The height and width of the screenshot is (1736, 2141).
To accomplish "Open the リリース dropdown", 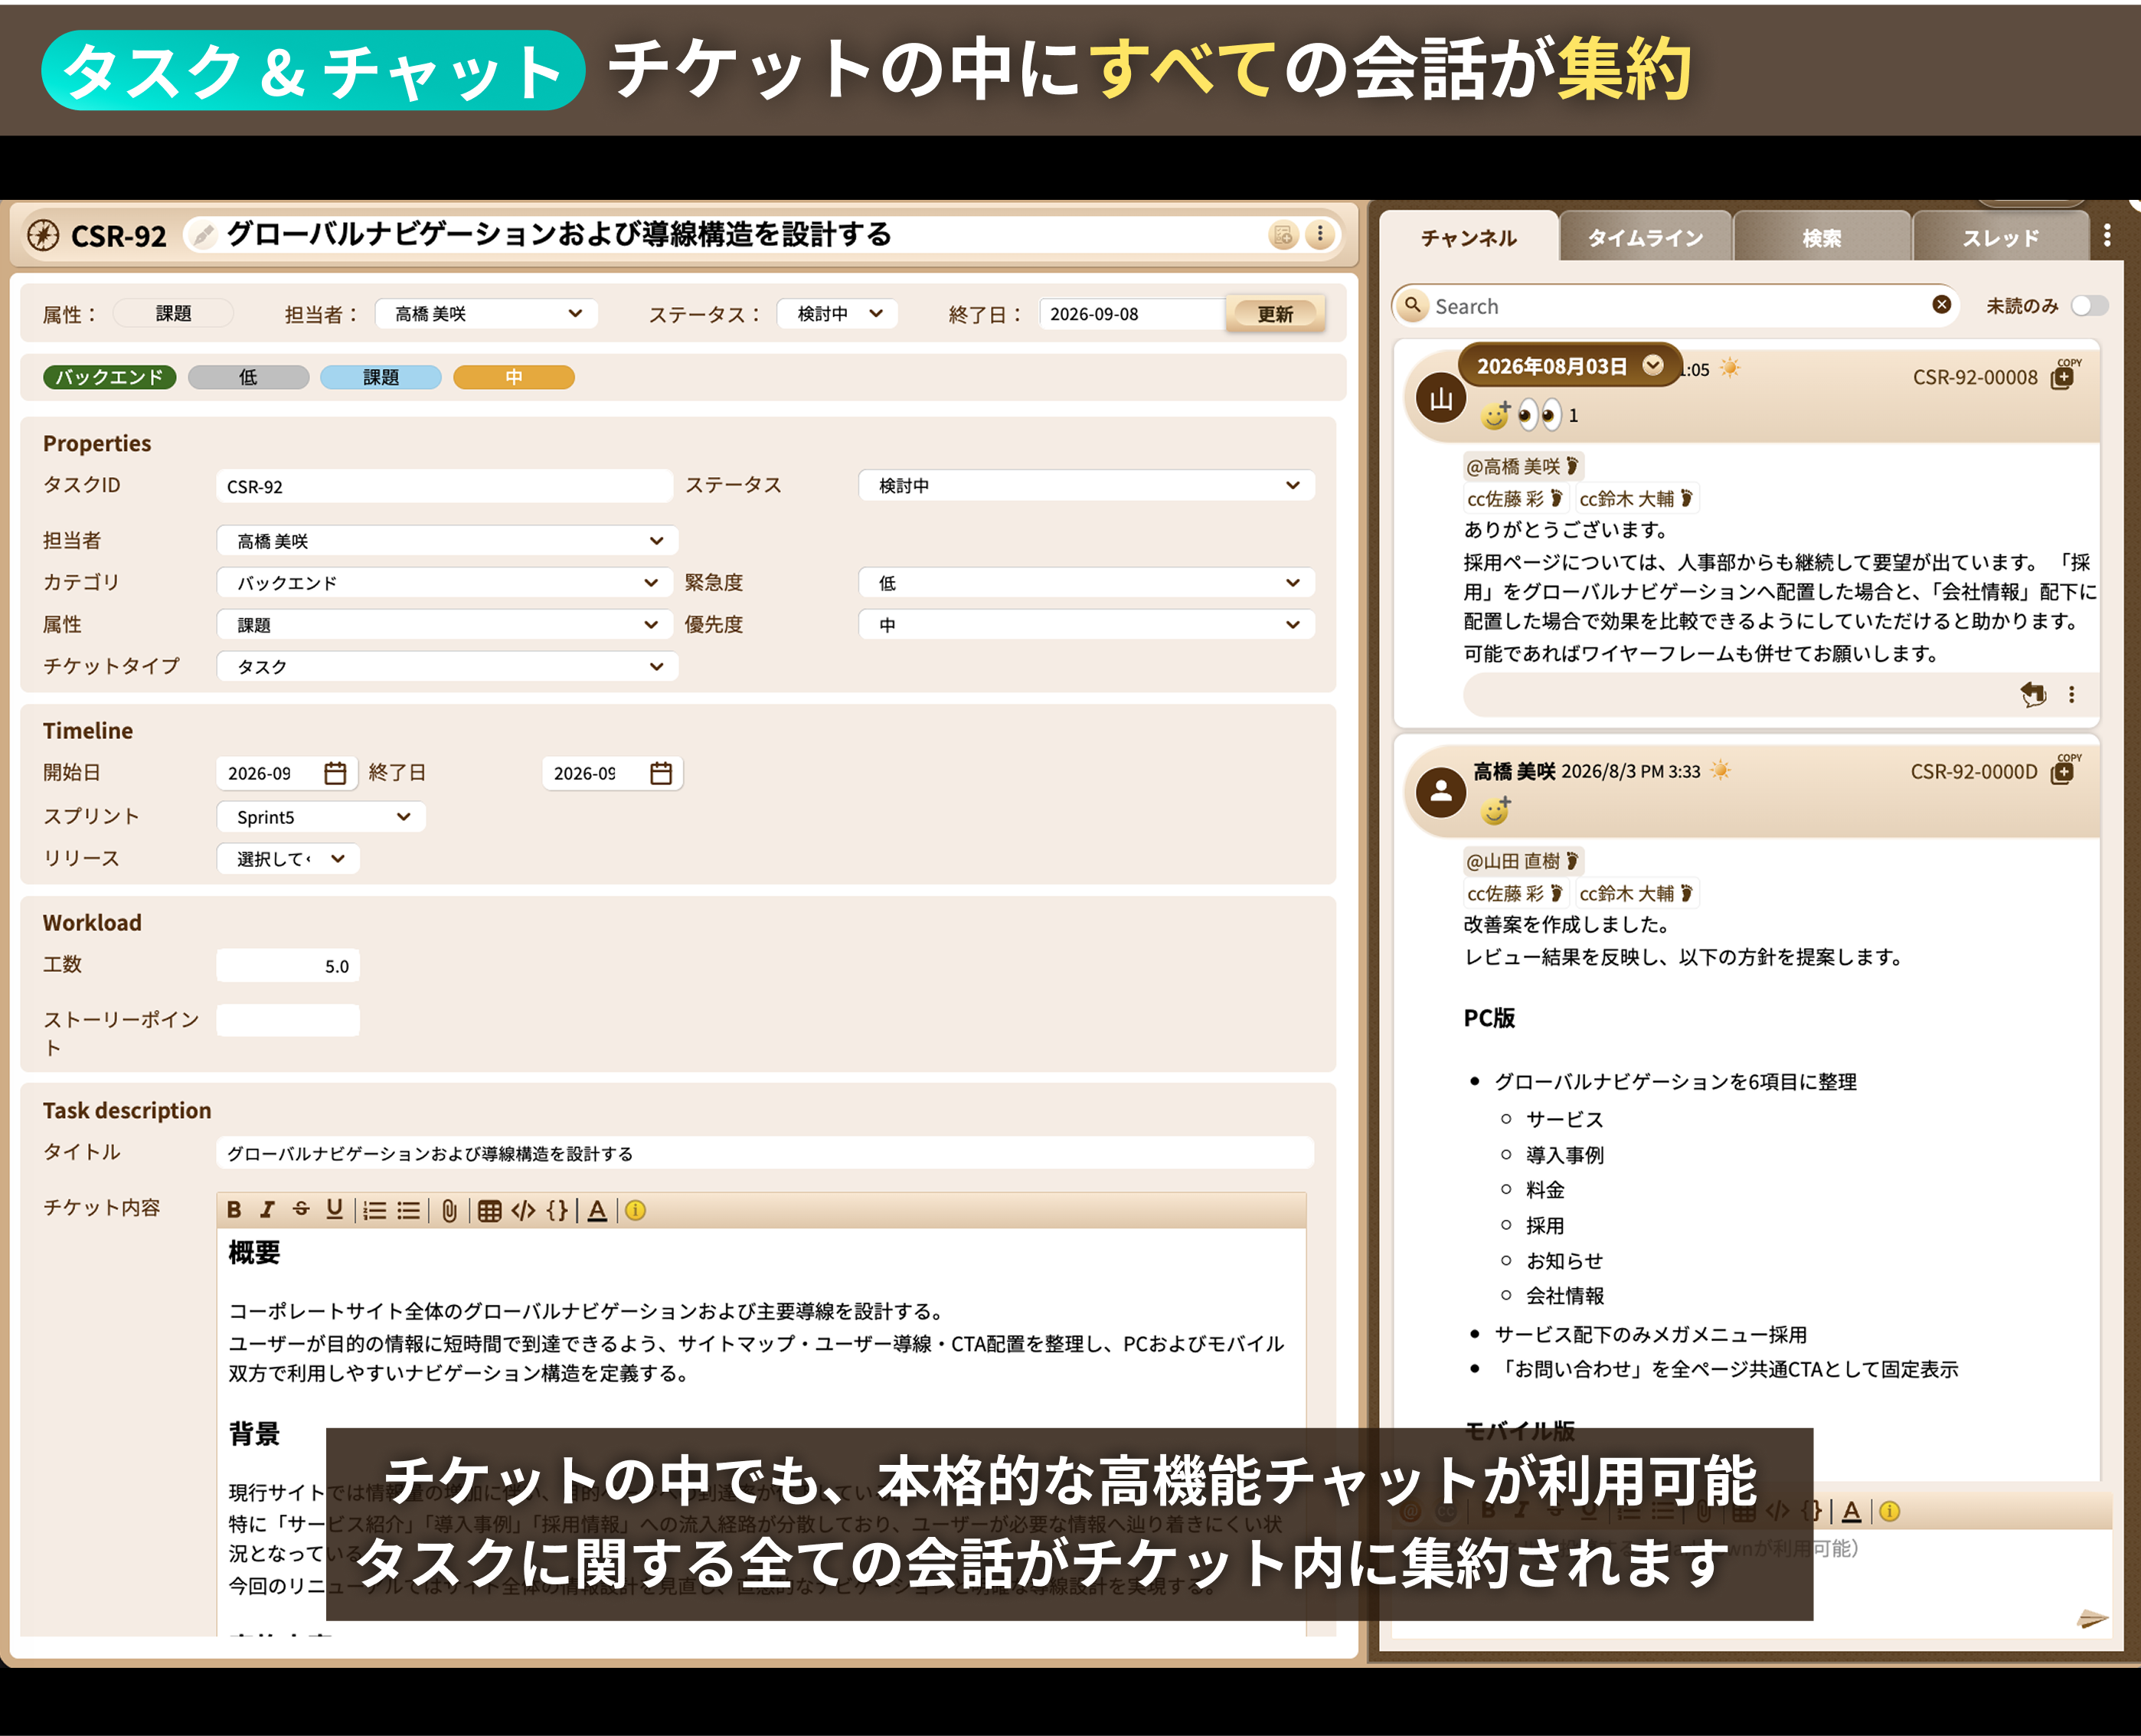I will click(288, 859).
